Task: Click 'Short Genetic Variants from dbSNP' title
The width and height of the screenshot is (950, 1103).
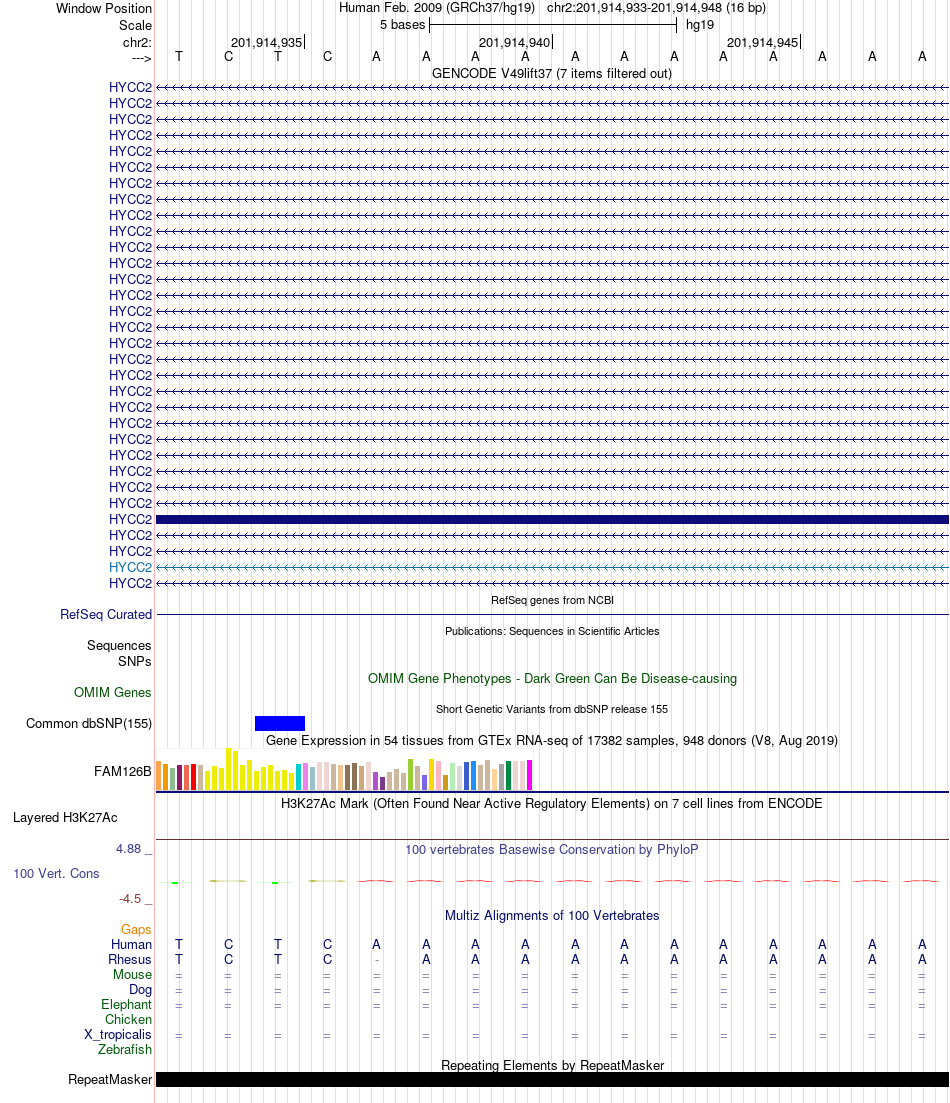Action: pos(552,709)
